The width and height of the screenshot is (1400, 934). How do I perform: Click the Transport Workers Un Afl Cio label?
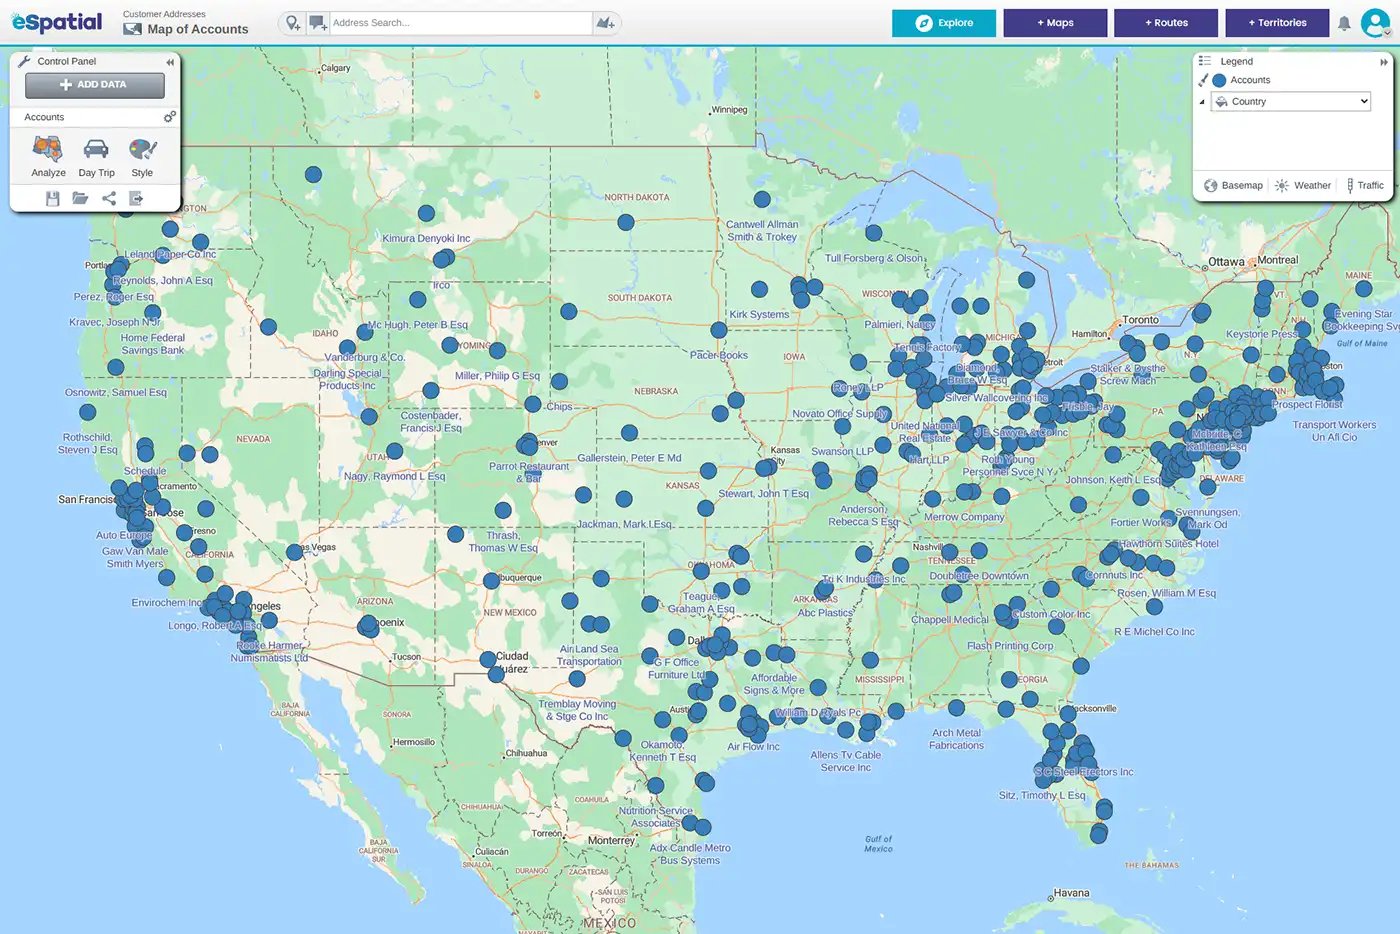point(1334,431)
